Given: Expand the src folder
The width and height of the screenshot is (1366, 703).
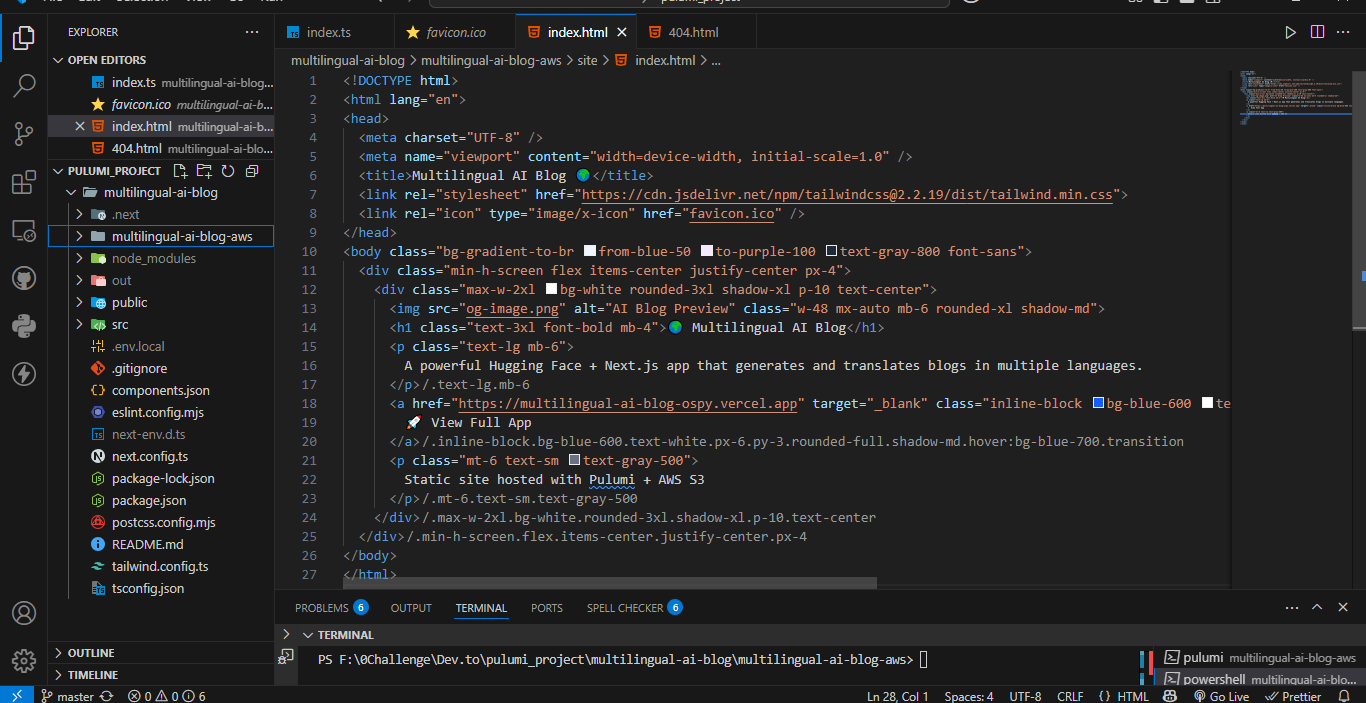Looking at the screenshot, I should point(80,324).
